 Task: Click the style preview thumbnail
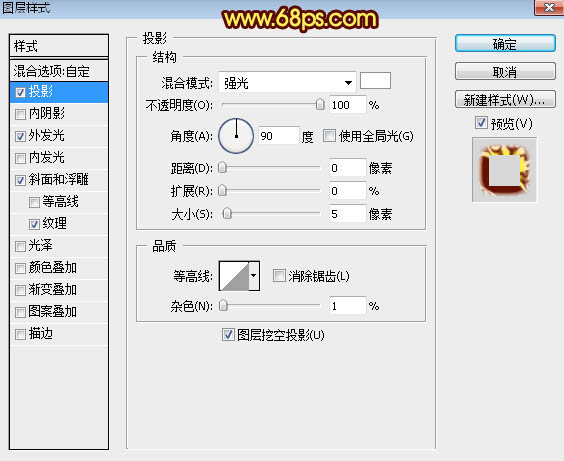(504, 169)
